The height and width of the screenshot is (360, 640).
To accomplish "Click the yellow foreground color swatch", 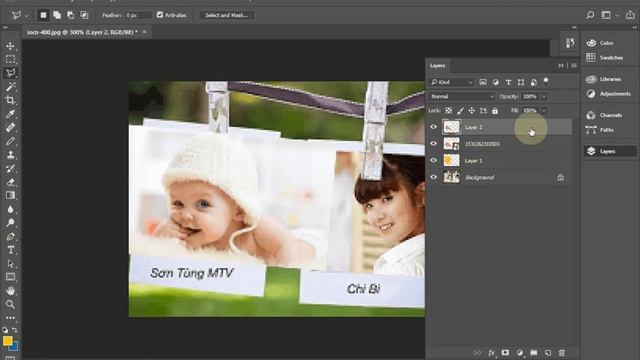I will coord(7,340).
